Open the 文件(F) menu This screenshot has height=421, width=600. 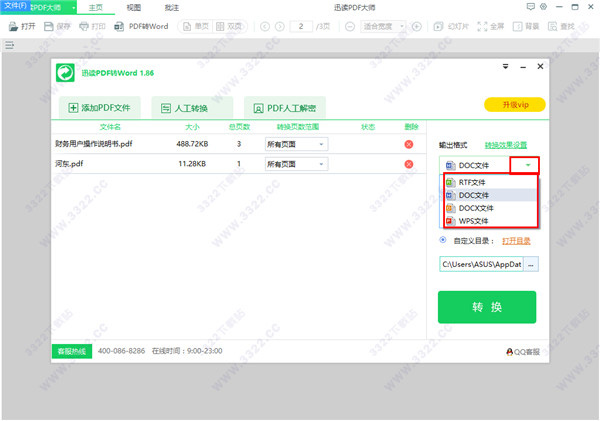tap(15, 6)
